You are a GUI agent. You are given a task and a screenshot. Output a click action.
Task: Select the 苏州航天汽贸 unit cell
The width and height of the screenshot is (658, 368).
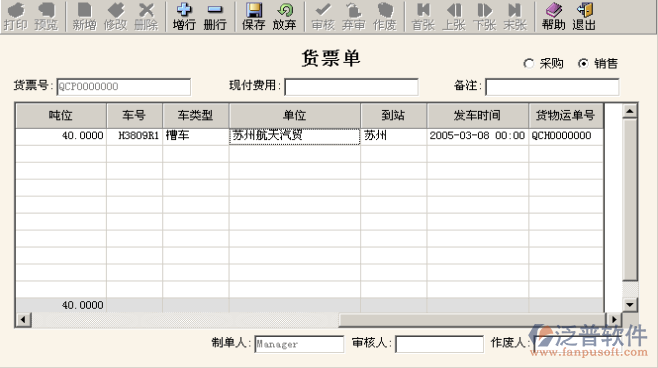point(295,136)
